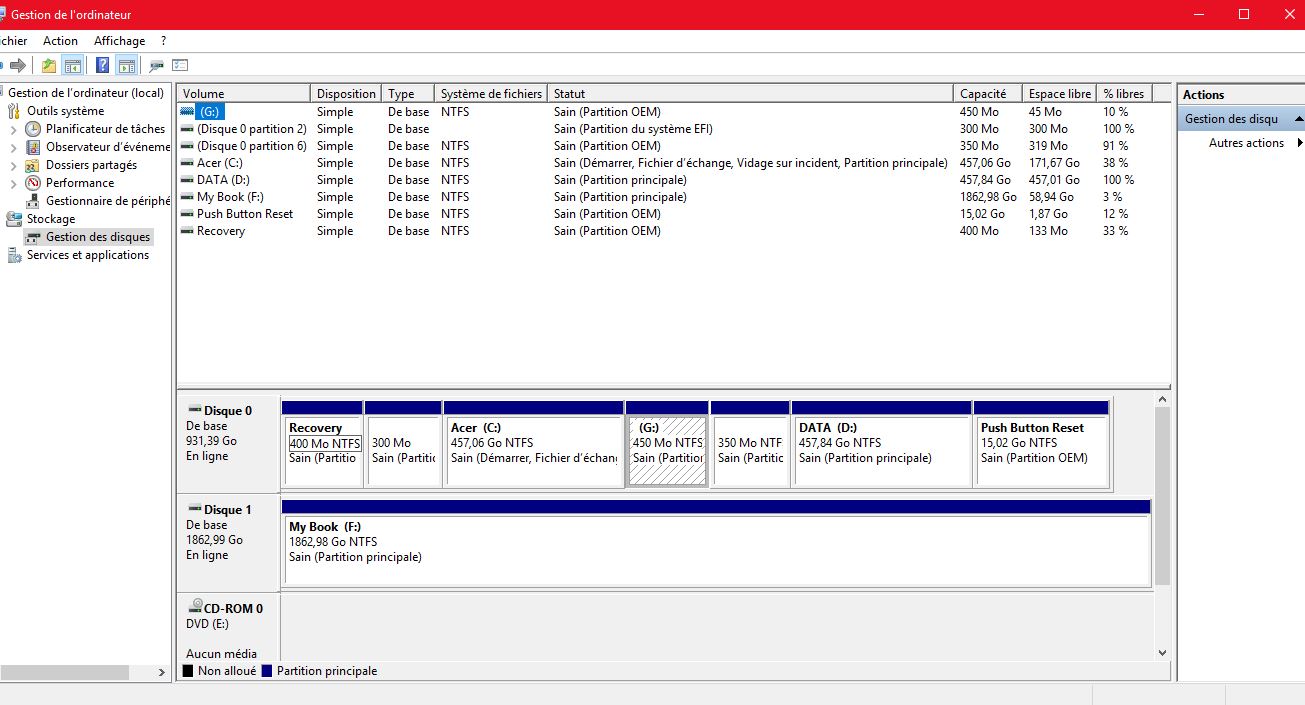The image size is (1305, 705).
Task: Expand the Autres actions submenu arrow
Action: tap(1300, 143)
